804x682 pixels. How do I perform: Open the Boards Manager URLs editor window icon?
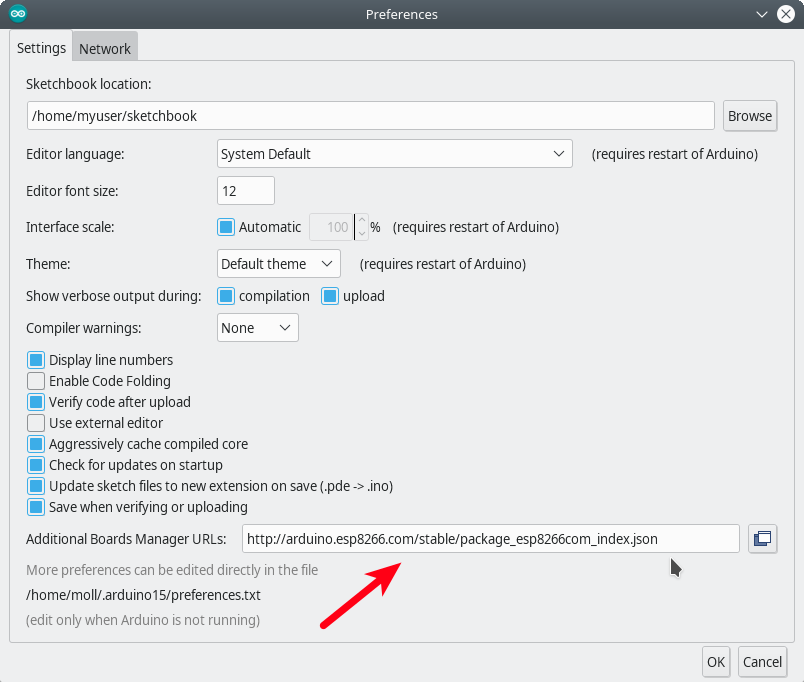(x=762, y=538)
